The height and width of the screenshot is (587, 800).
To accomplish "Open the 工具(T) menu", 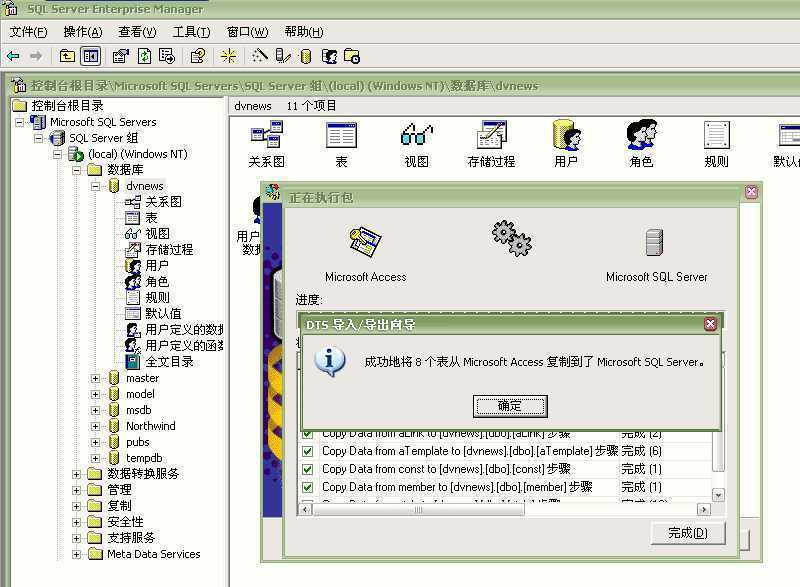I will click(191, 32).
